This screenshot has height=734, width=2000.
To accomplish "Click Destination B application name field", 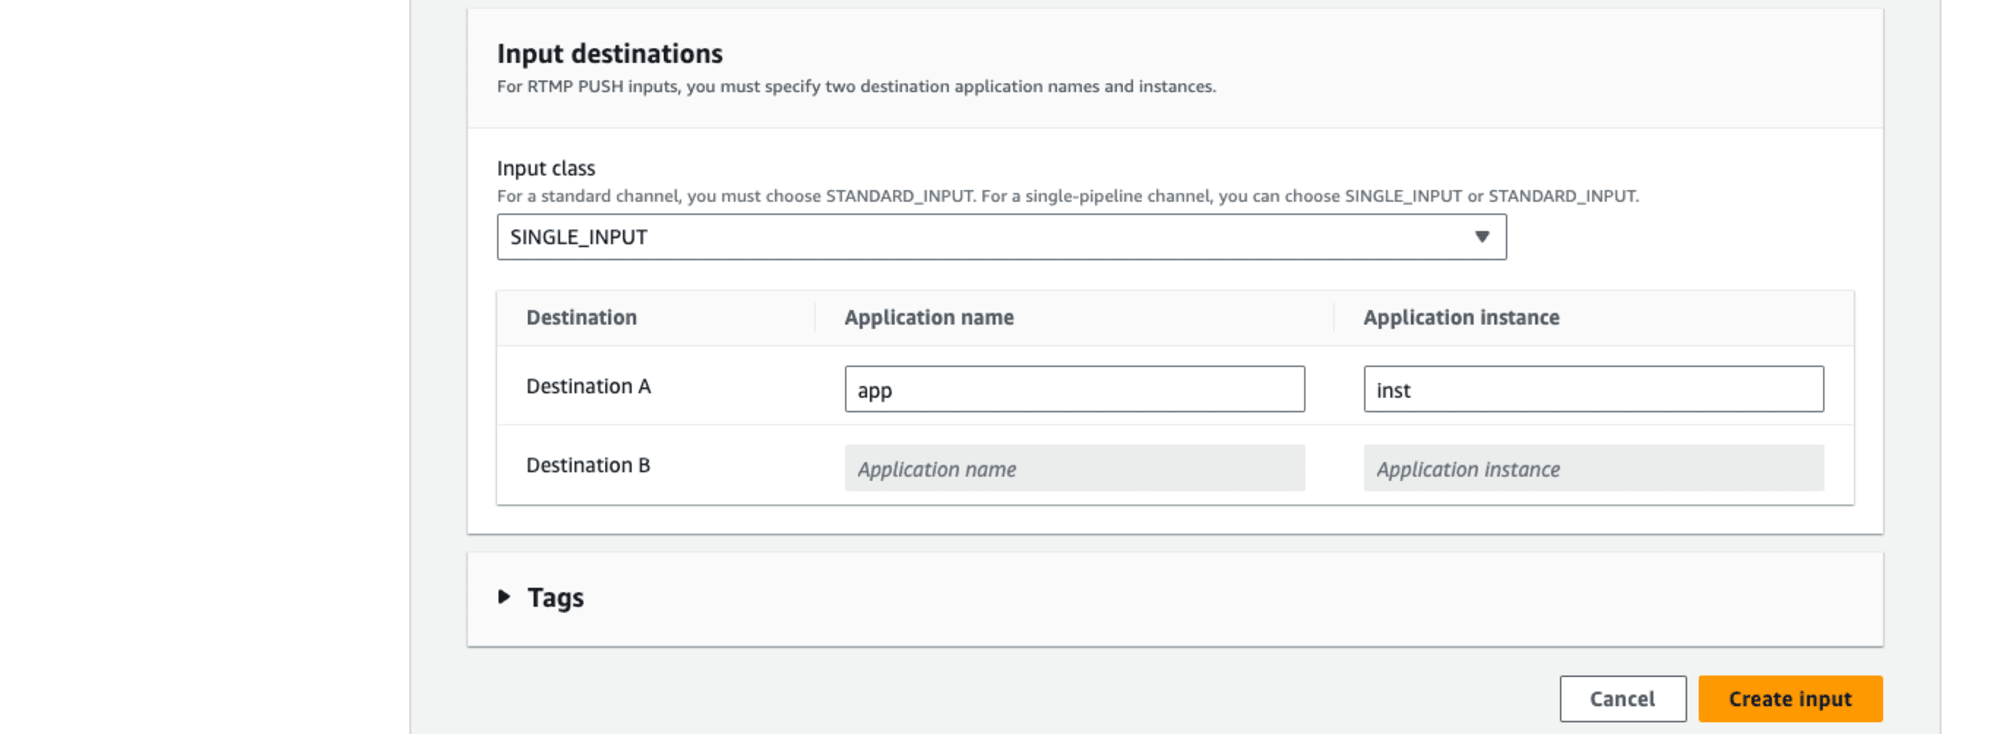I will click(x=1074, y=468).
